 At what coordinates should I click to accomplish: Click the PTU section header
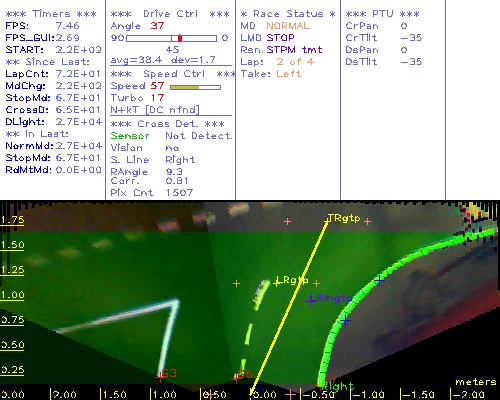(382, 14)
